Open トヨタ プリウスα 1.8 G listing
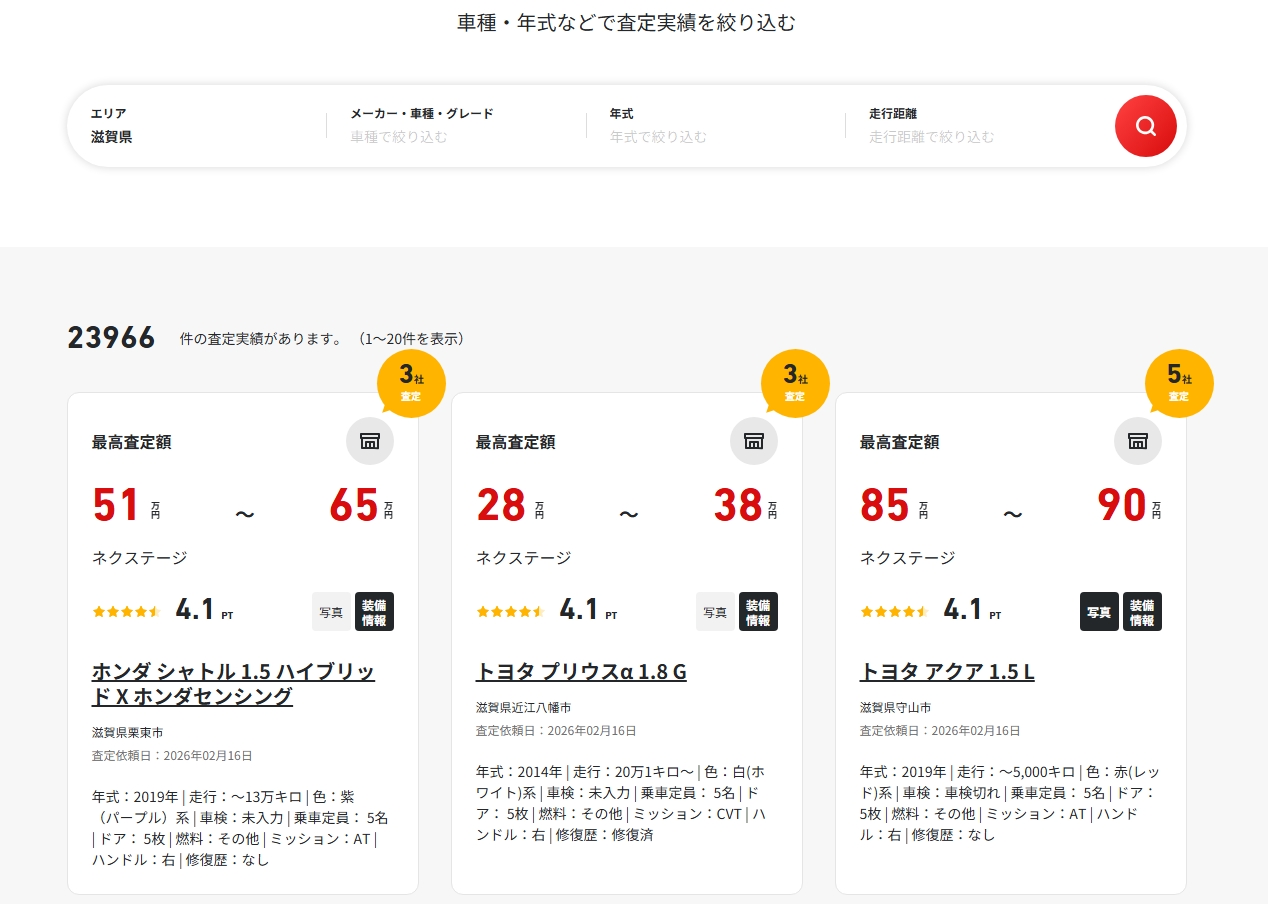The height and width of the screenshot is (904, 1268). [x=581, y=672]
